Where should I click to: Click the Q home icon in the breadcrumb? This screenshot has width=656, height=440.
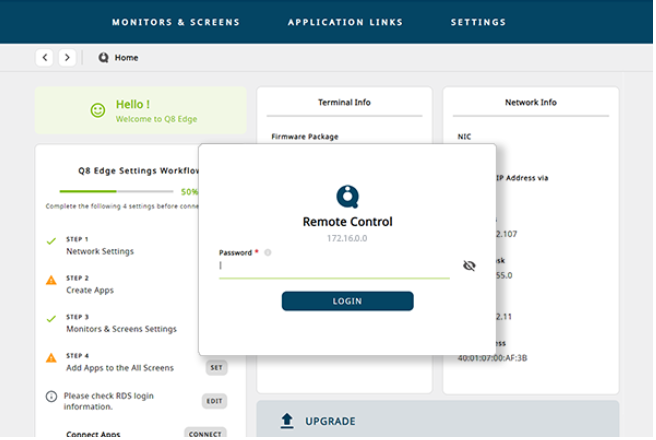103,58
